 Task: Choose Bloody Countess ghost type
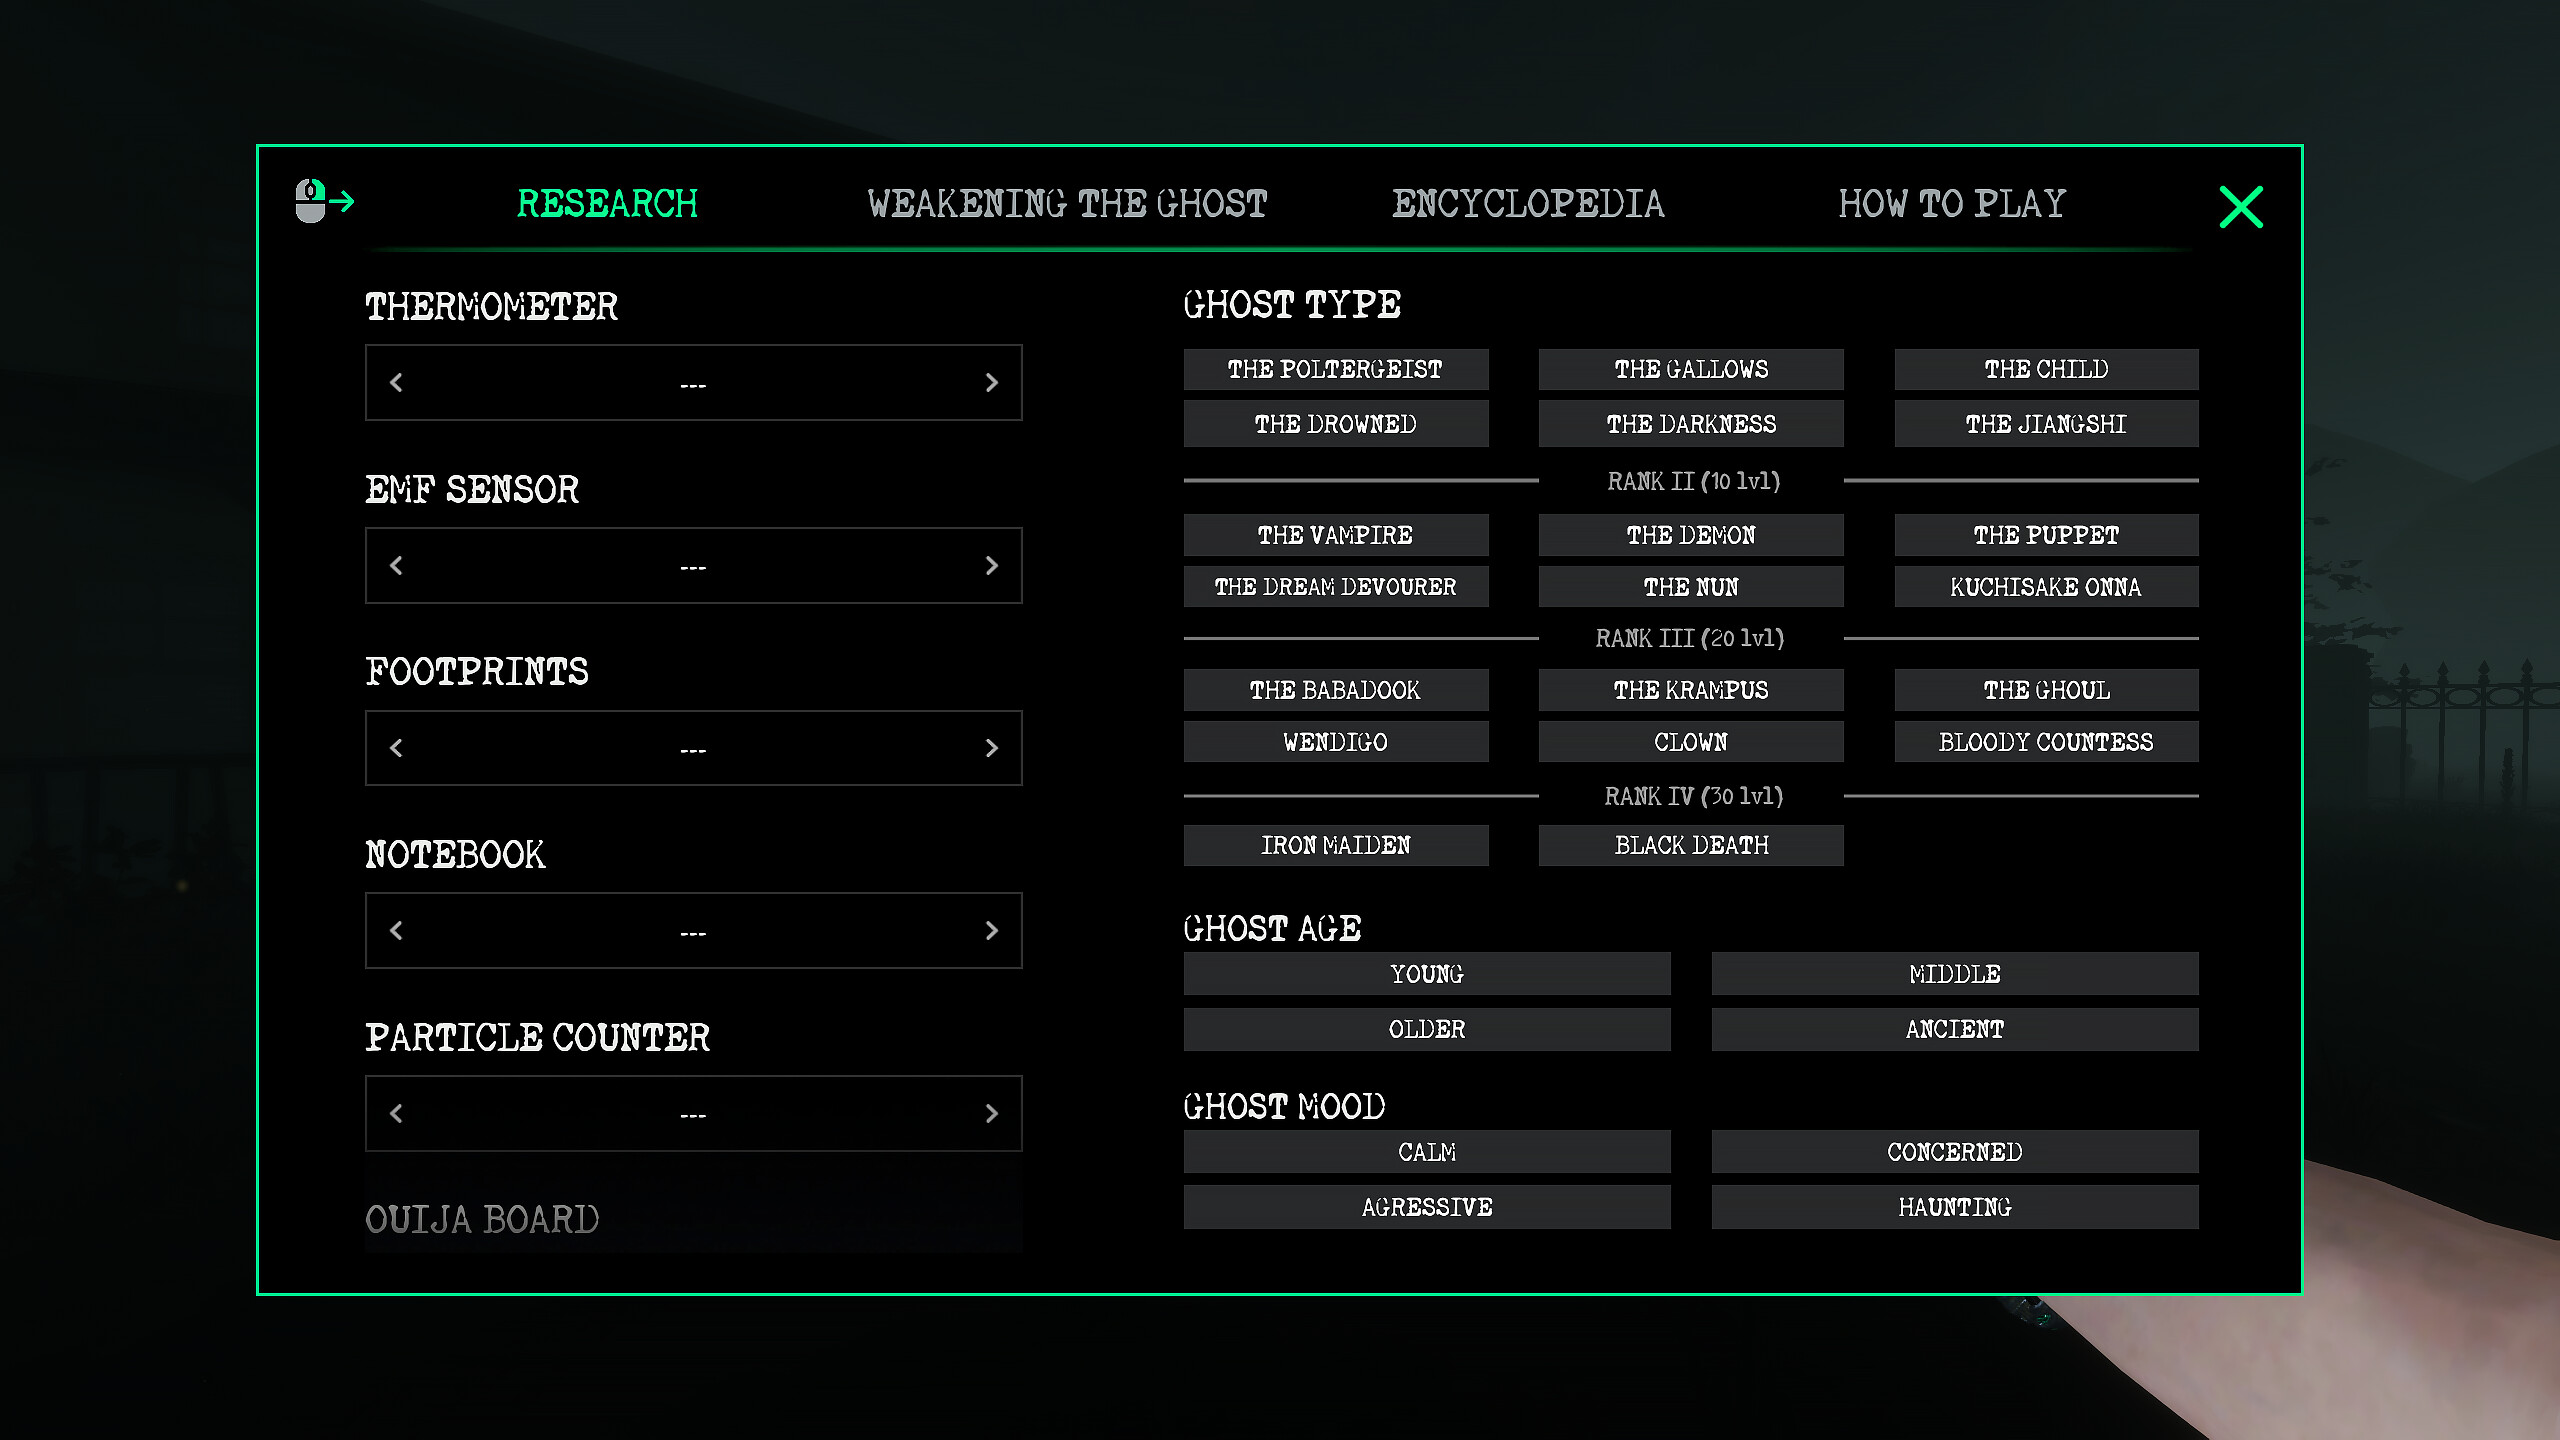(2046, 741)
